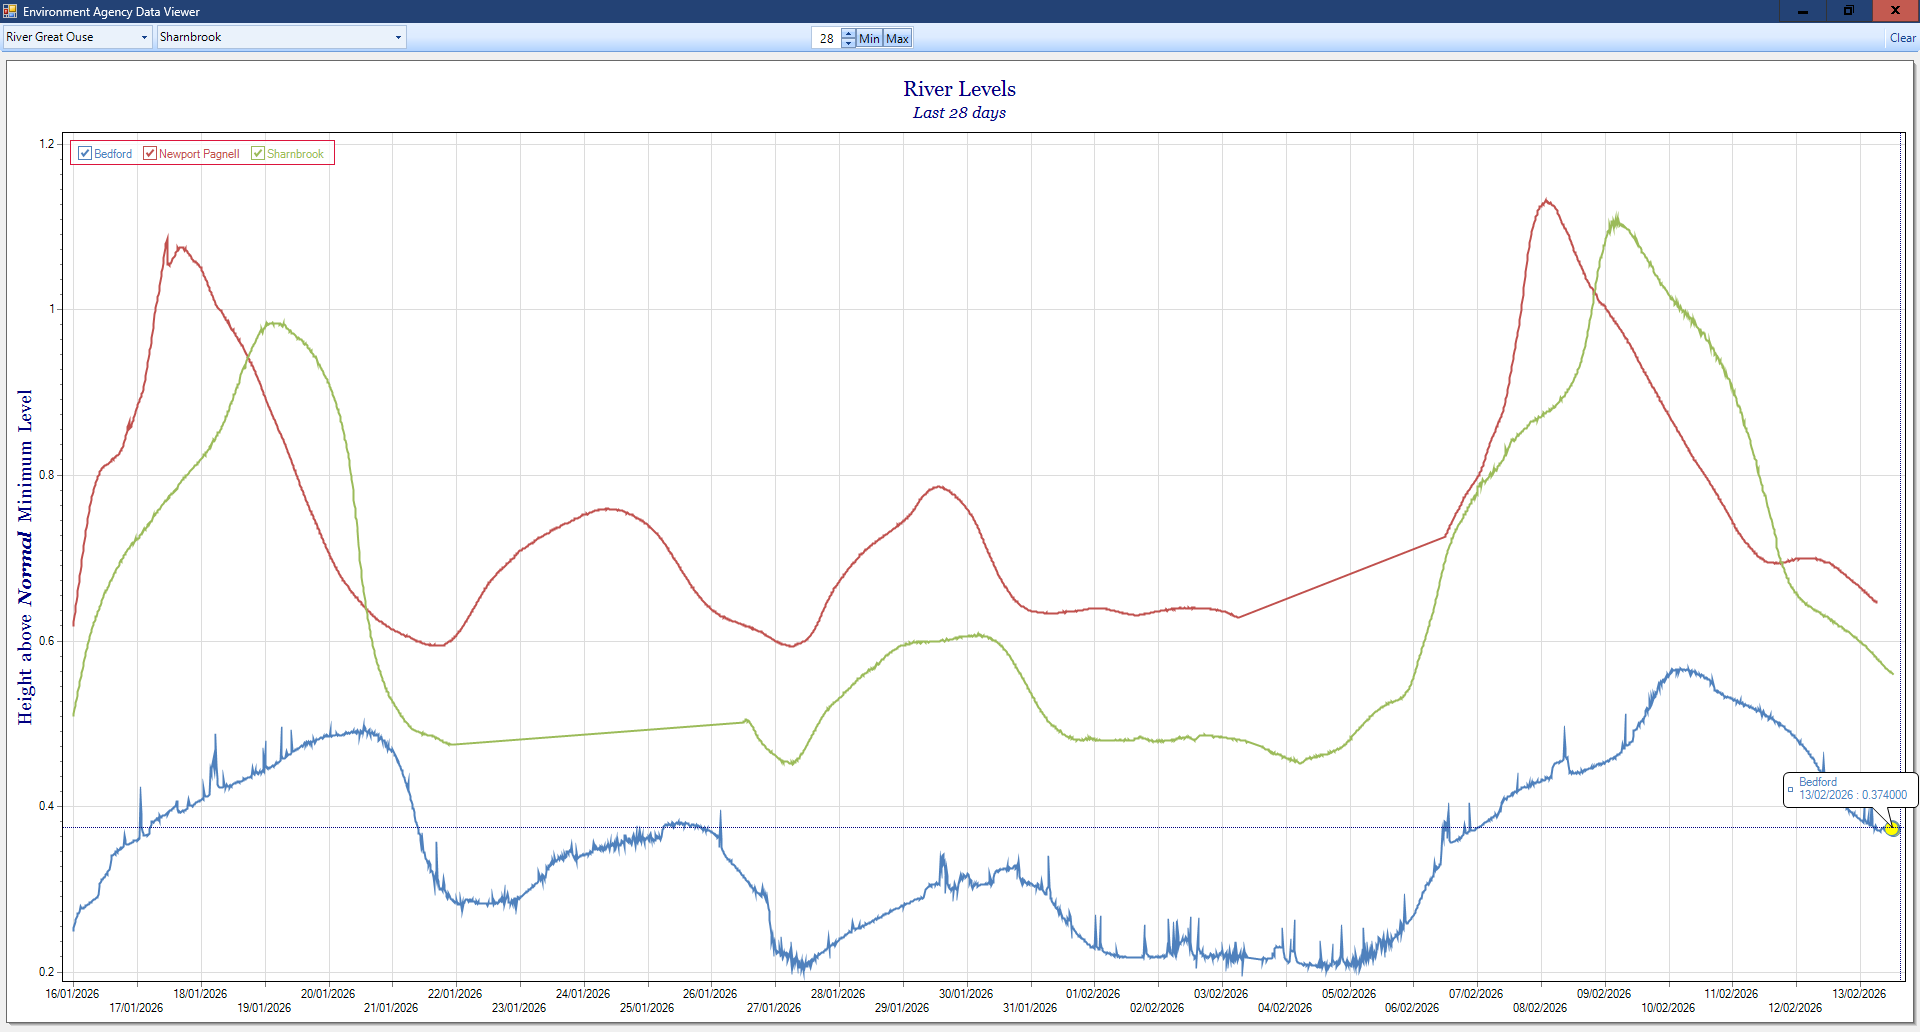Click the Environment Agency app icon in title bar
1920x1032 pixels.
10,11
